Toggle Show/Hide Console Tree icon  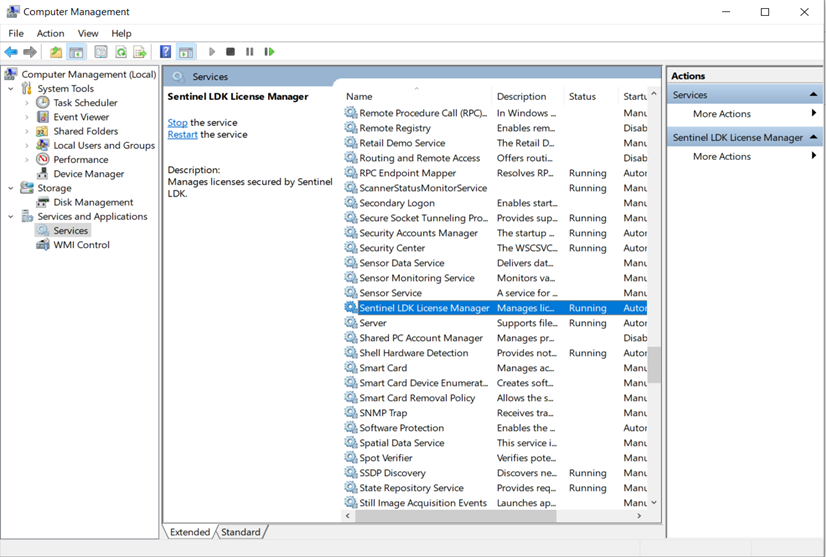76,52
